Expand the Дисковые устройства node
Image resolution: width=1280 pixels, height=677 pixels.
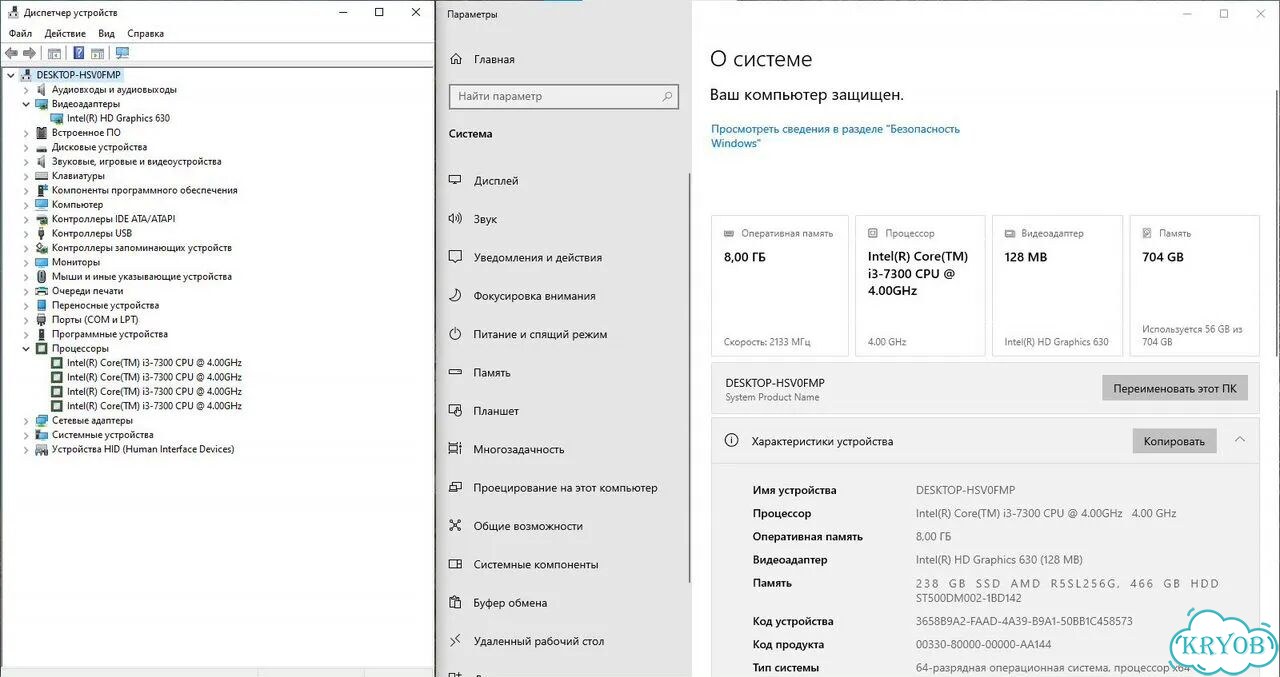(27, 147)
